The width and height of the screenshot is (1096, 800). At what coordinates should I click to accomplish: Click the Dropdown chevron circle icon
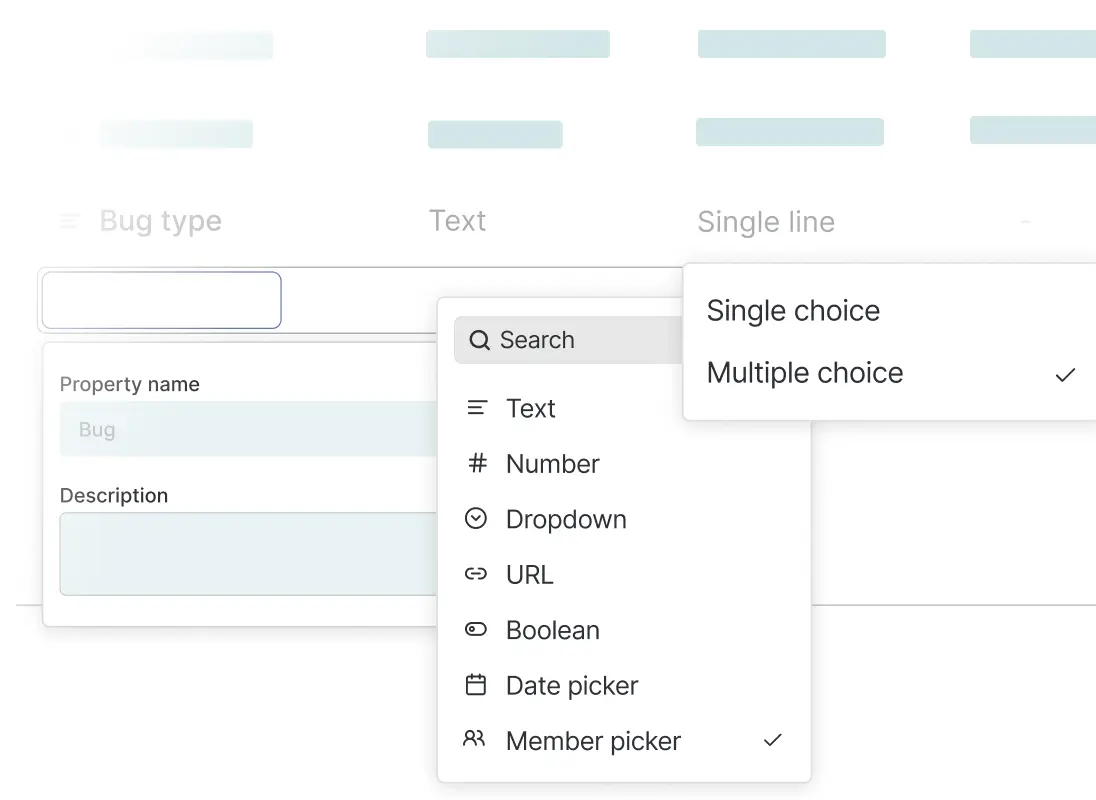coord(476,519)
